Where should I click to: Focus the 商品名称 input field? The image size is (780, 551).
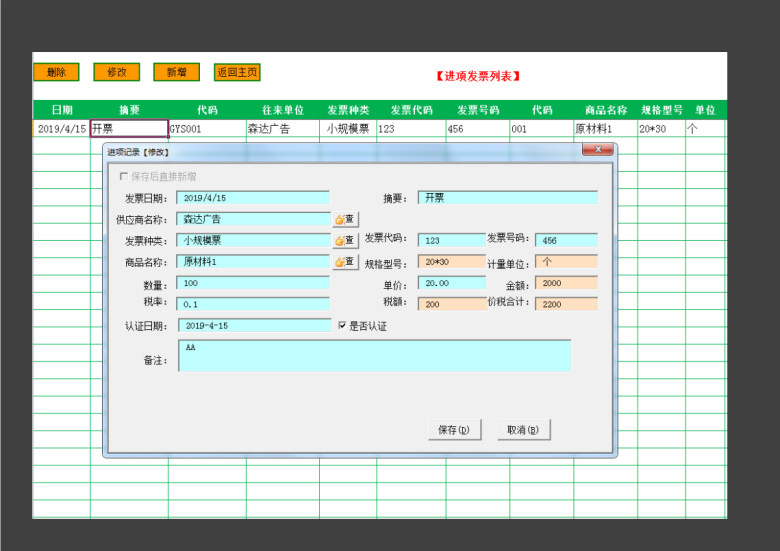tap(253, 262)
